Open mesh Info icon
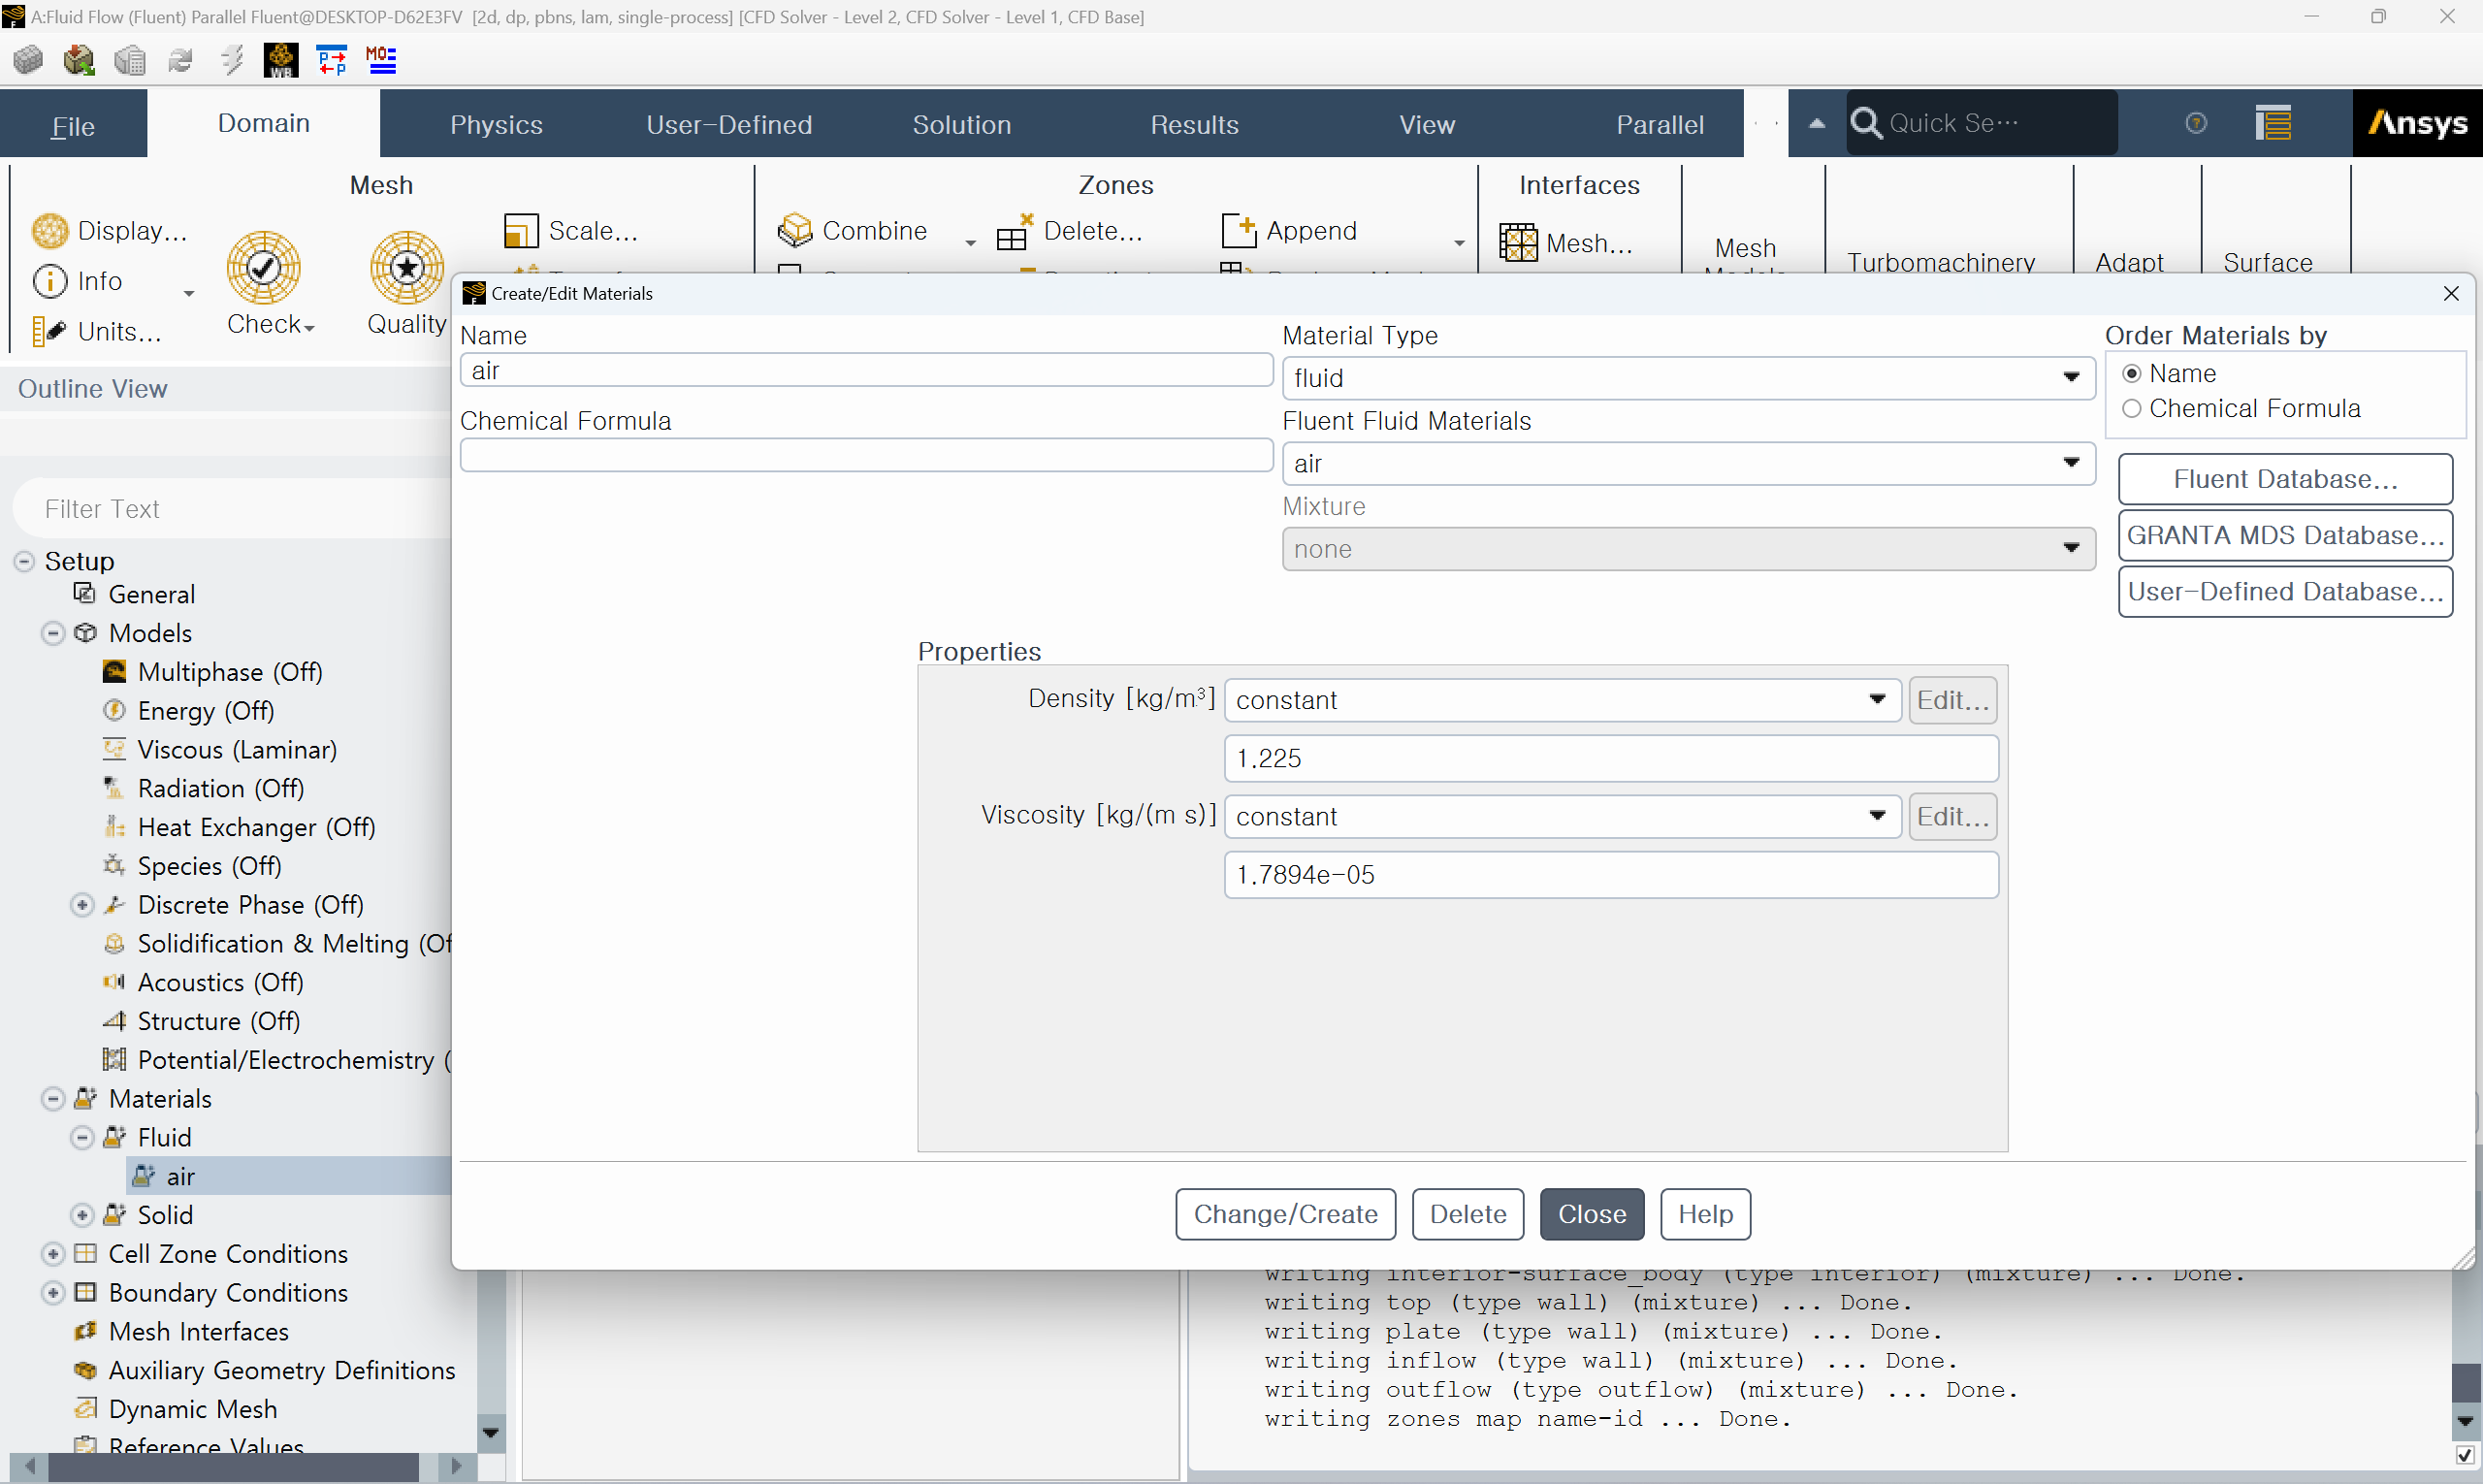Image resolution: width=2483 pixels, height=1484 pixels. coord(50,281)
